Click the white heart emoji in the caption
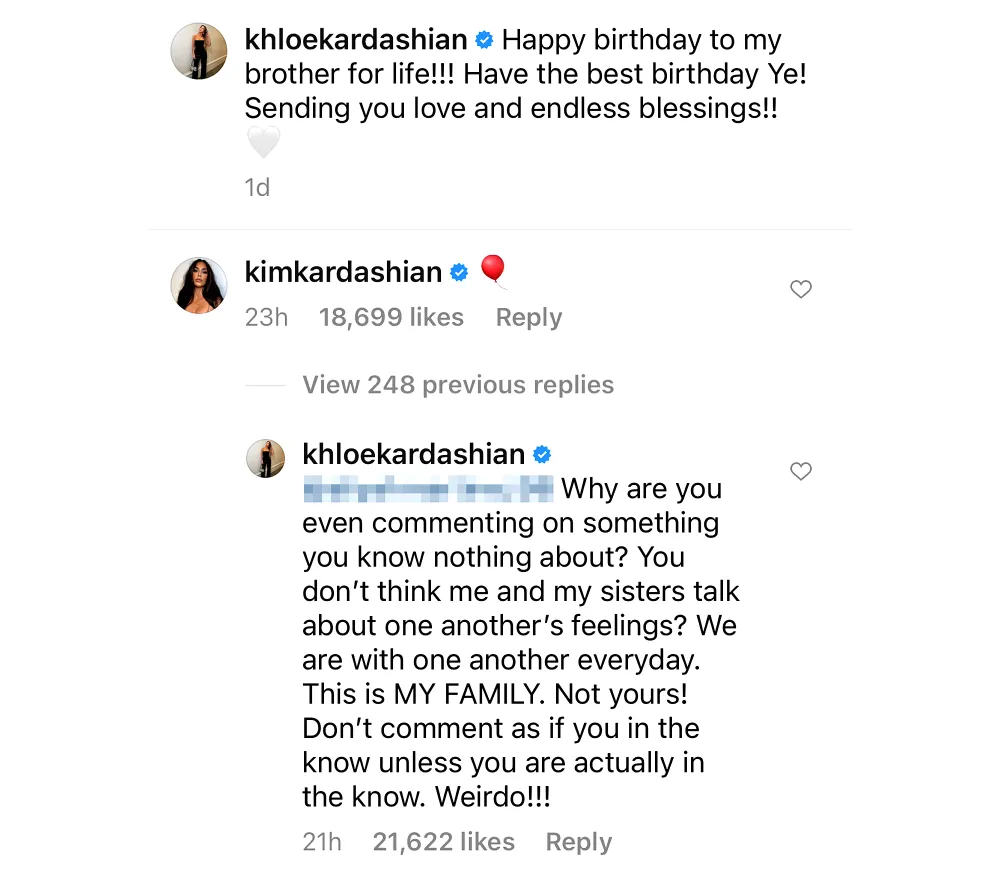The image size is (1000, 878). pos(263,141)
